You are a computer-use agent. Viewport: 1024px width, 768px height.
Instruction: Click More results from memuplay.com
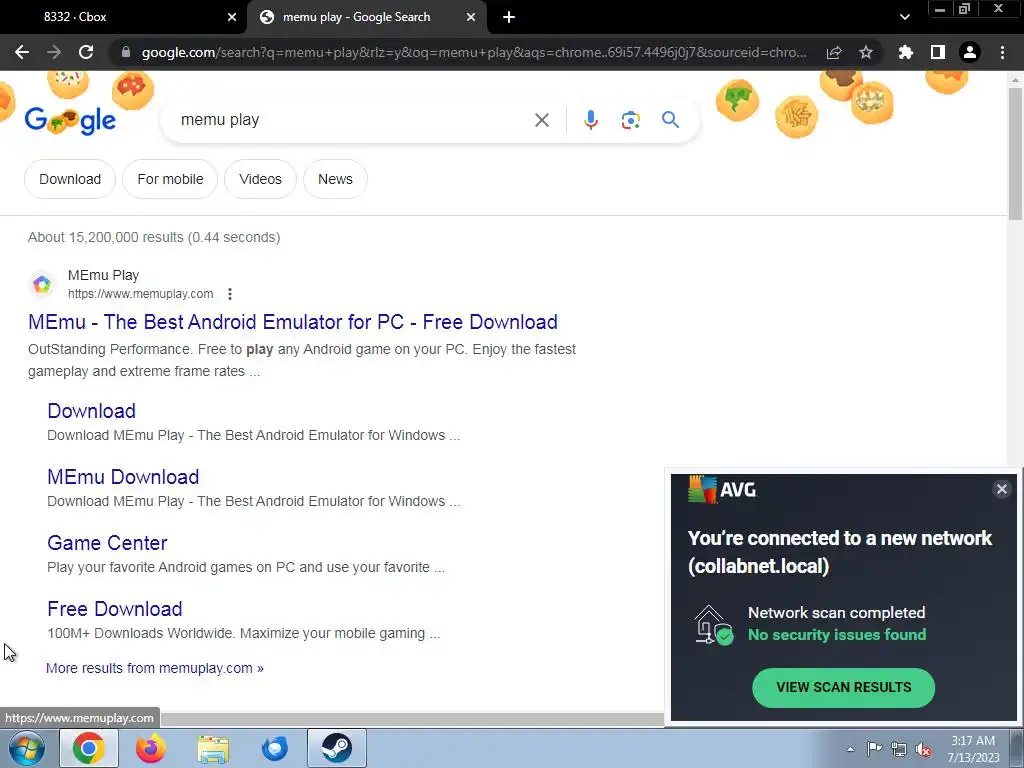click(x=155, y=668)
